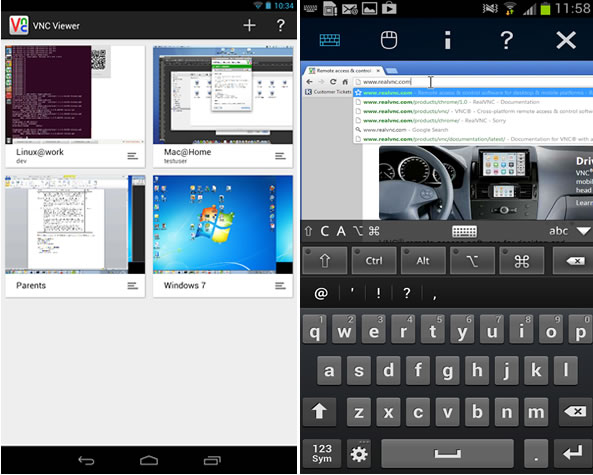Click the remote browser home icon

point(345,82)
